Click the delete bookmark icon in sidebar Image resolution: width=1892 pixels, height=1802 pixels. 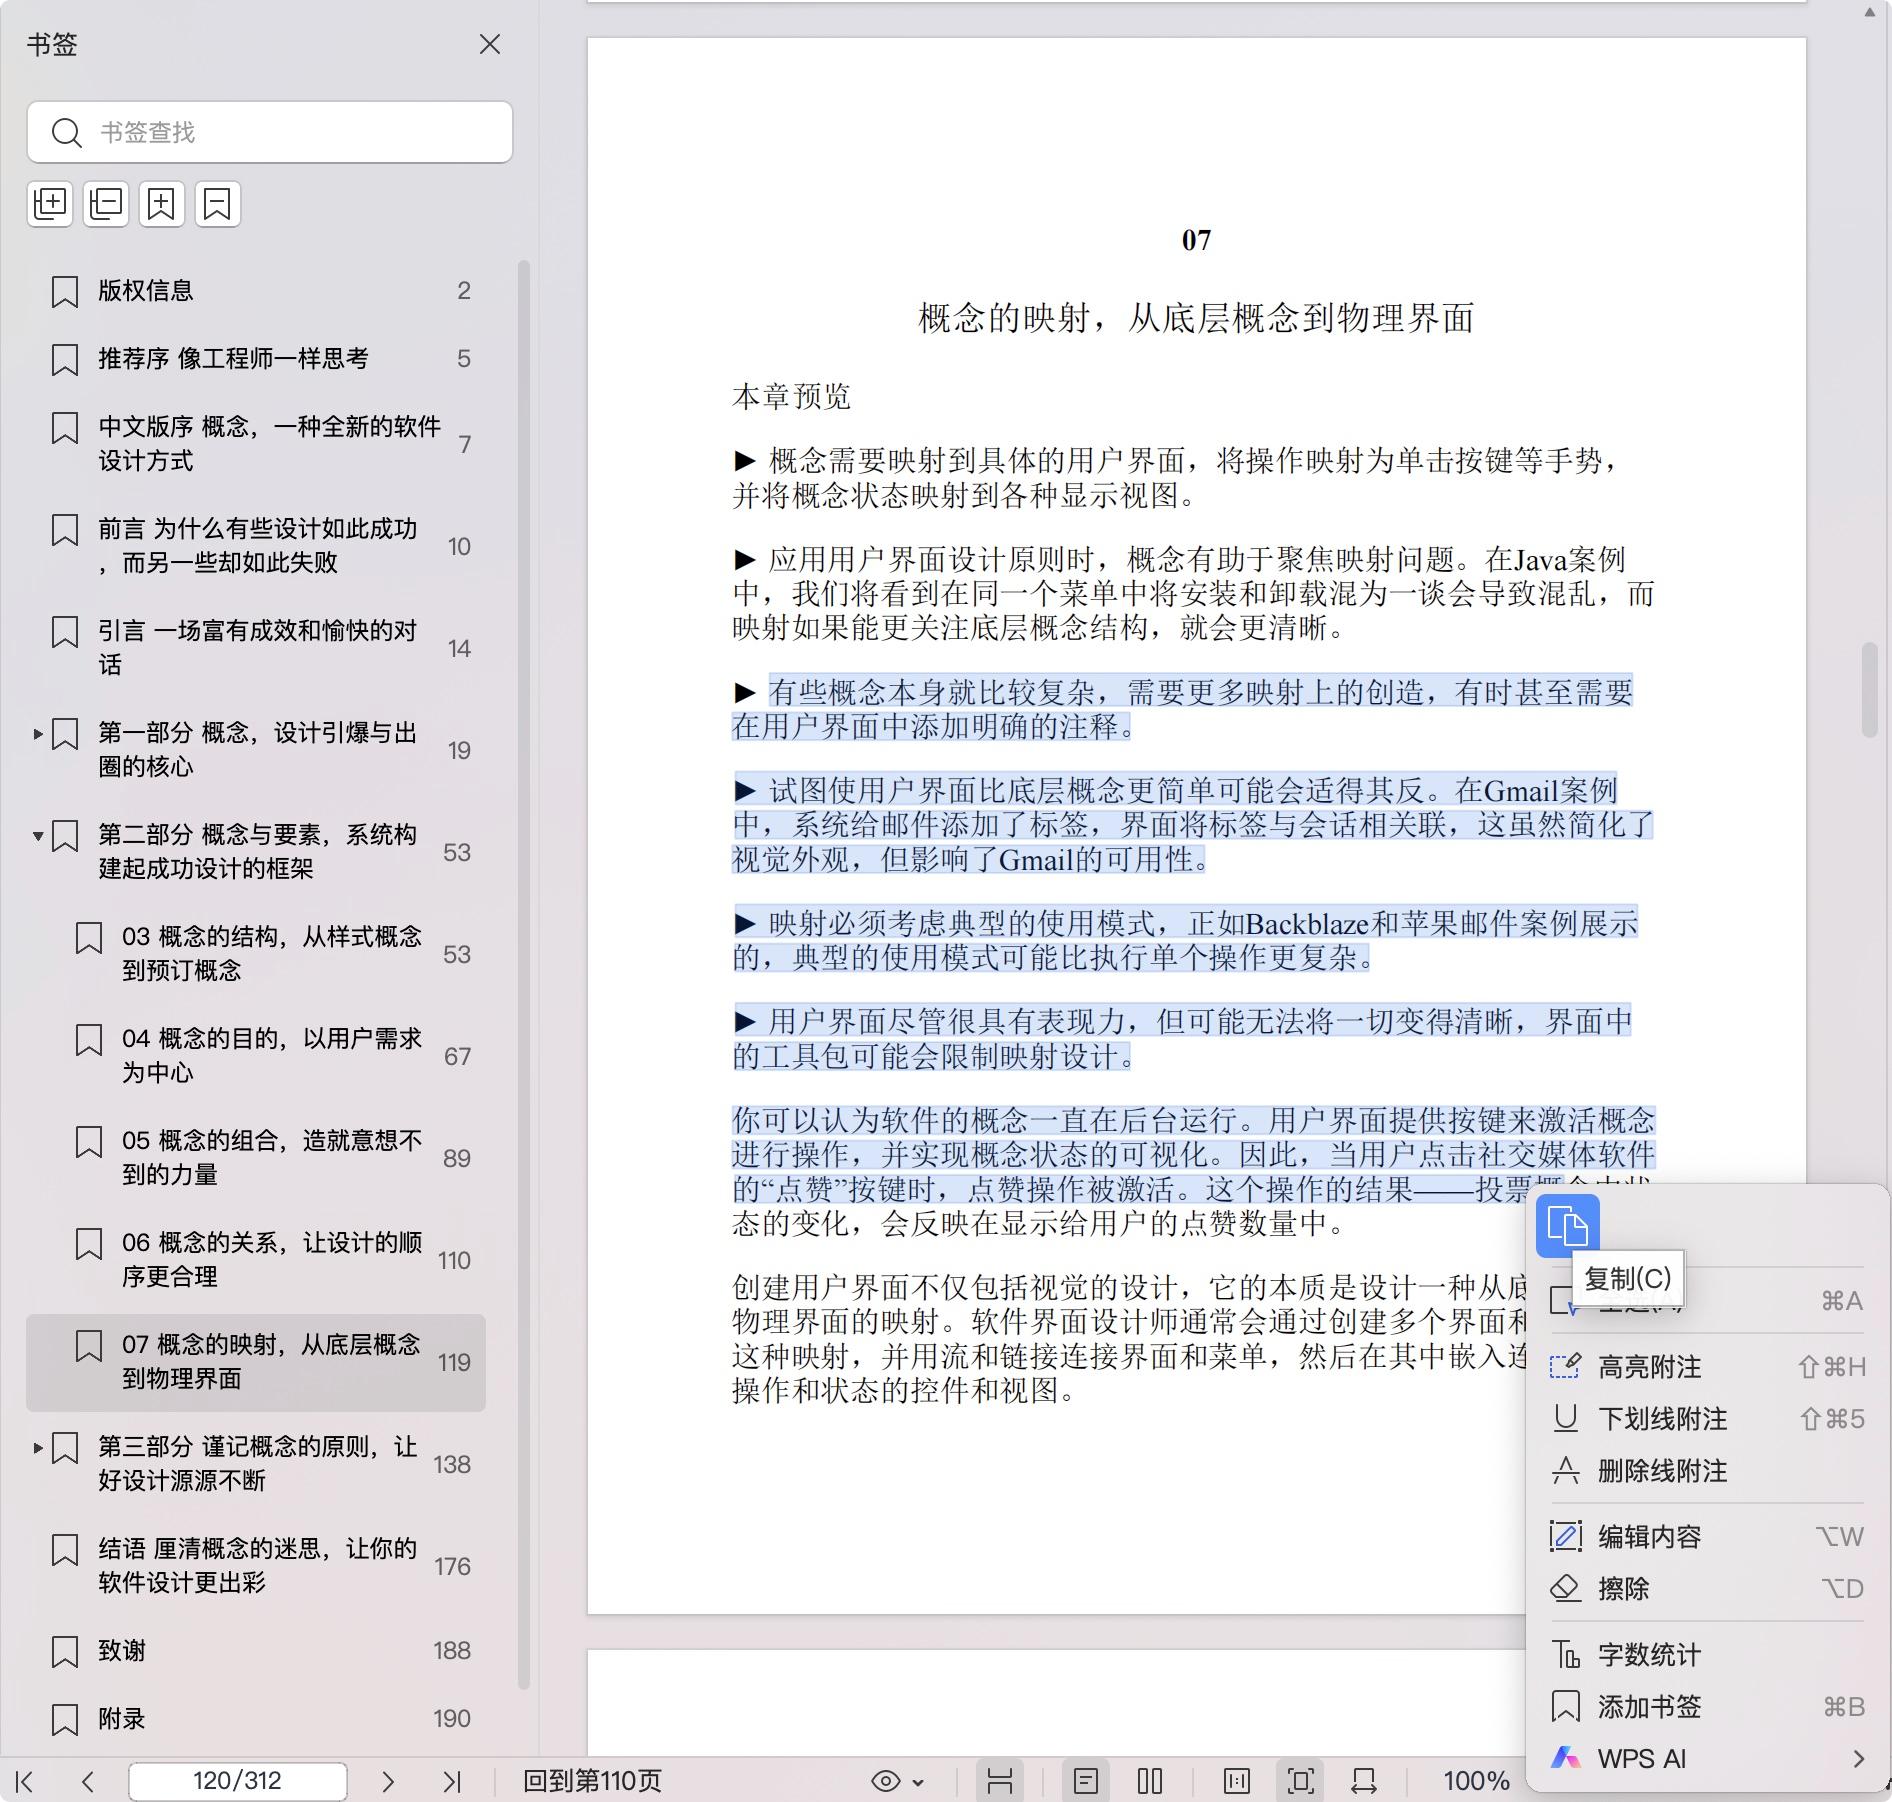[x=218, y=204]
